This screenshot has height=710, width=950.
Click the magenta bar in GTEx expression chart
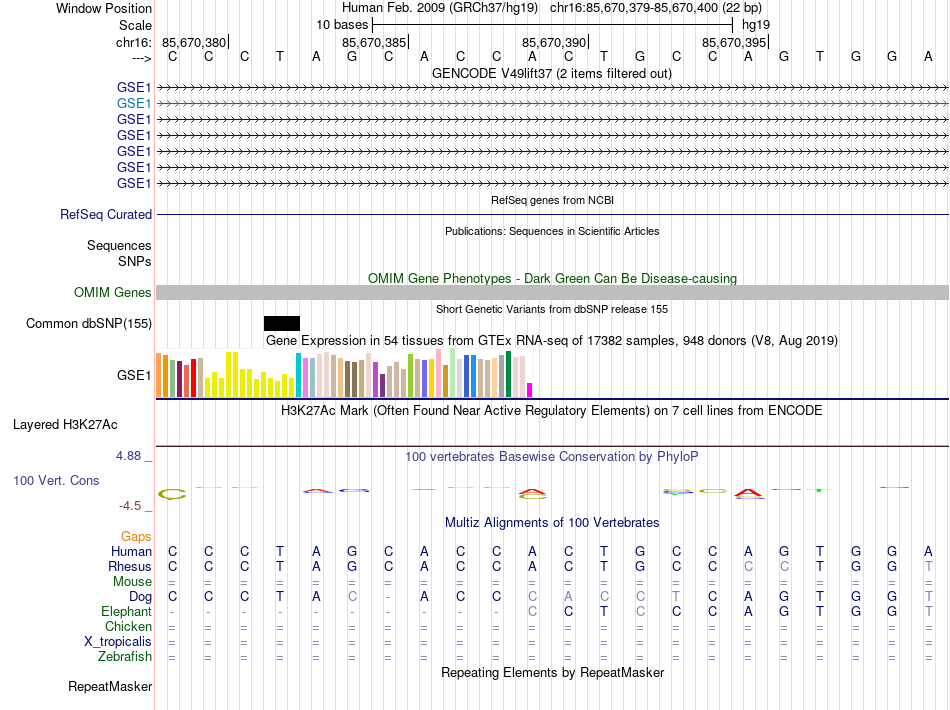(530, 390)
